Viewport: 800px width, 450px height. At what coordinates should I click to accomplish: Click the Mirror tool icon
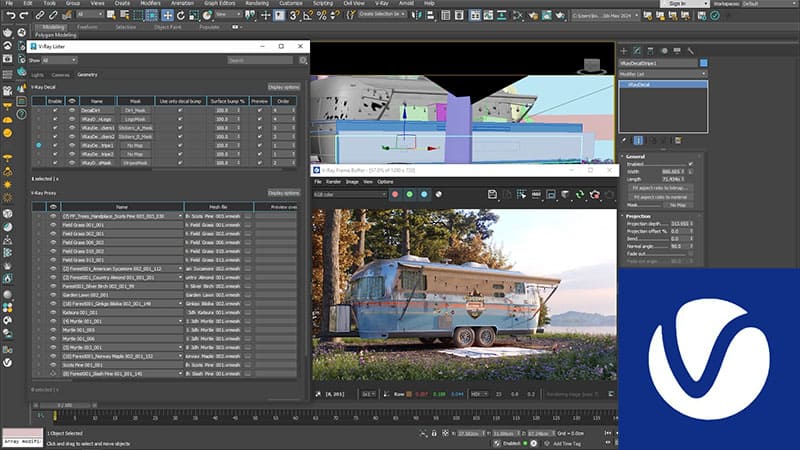coord(417,15)
